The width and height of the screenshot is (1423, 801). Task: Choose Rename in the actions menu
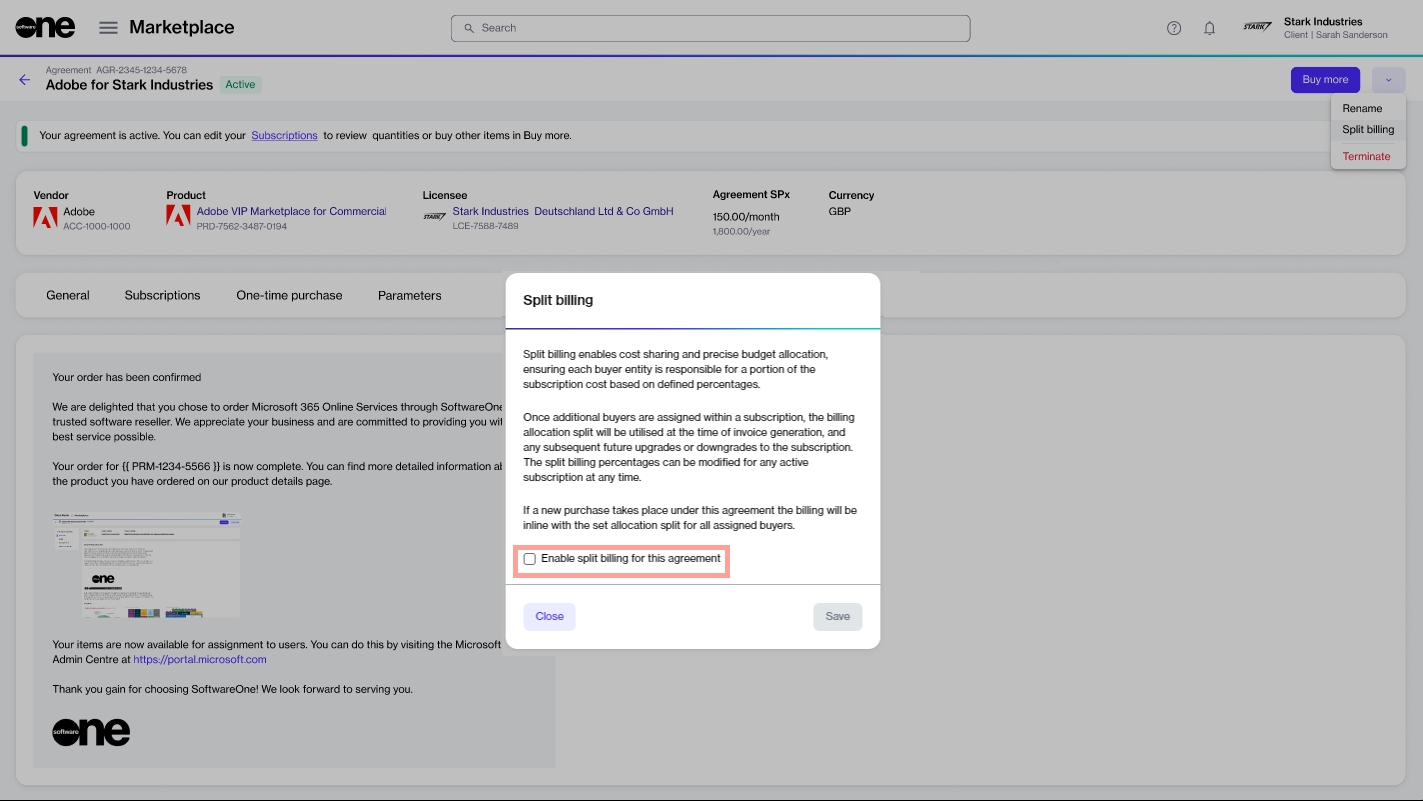click(x=1362, y=108)
